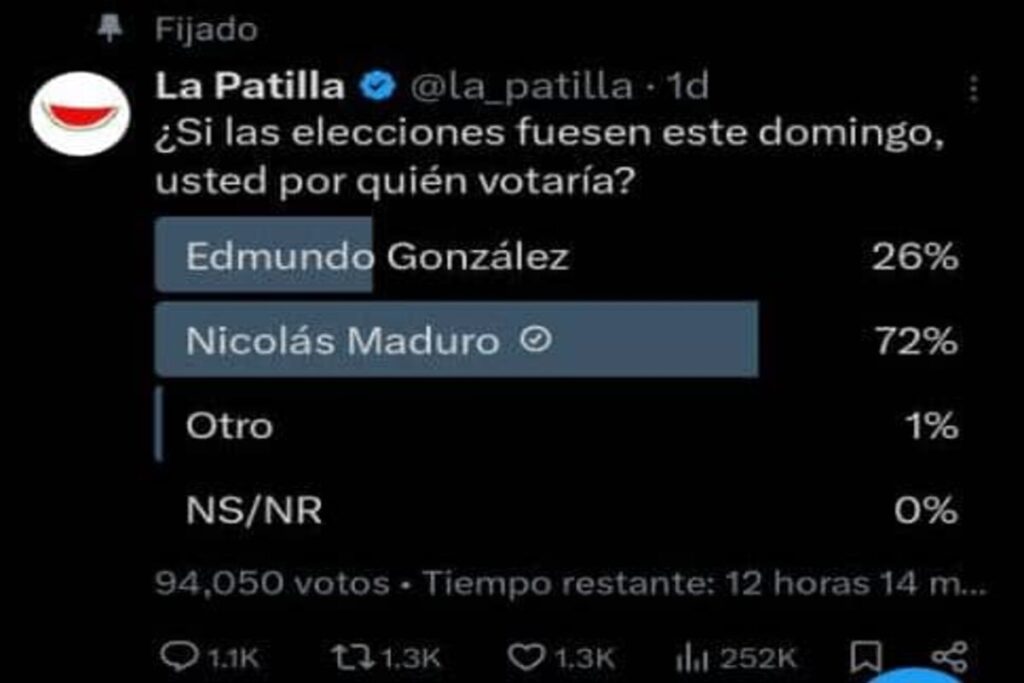This screenshot has width=1024, height=683.
Task: Click the pin icon next to Fijado
Action: [111, 26]
